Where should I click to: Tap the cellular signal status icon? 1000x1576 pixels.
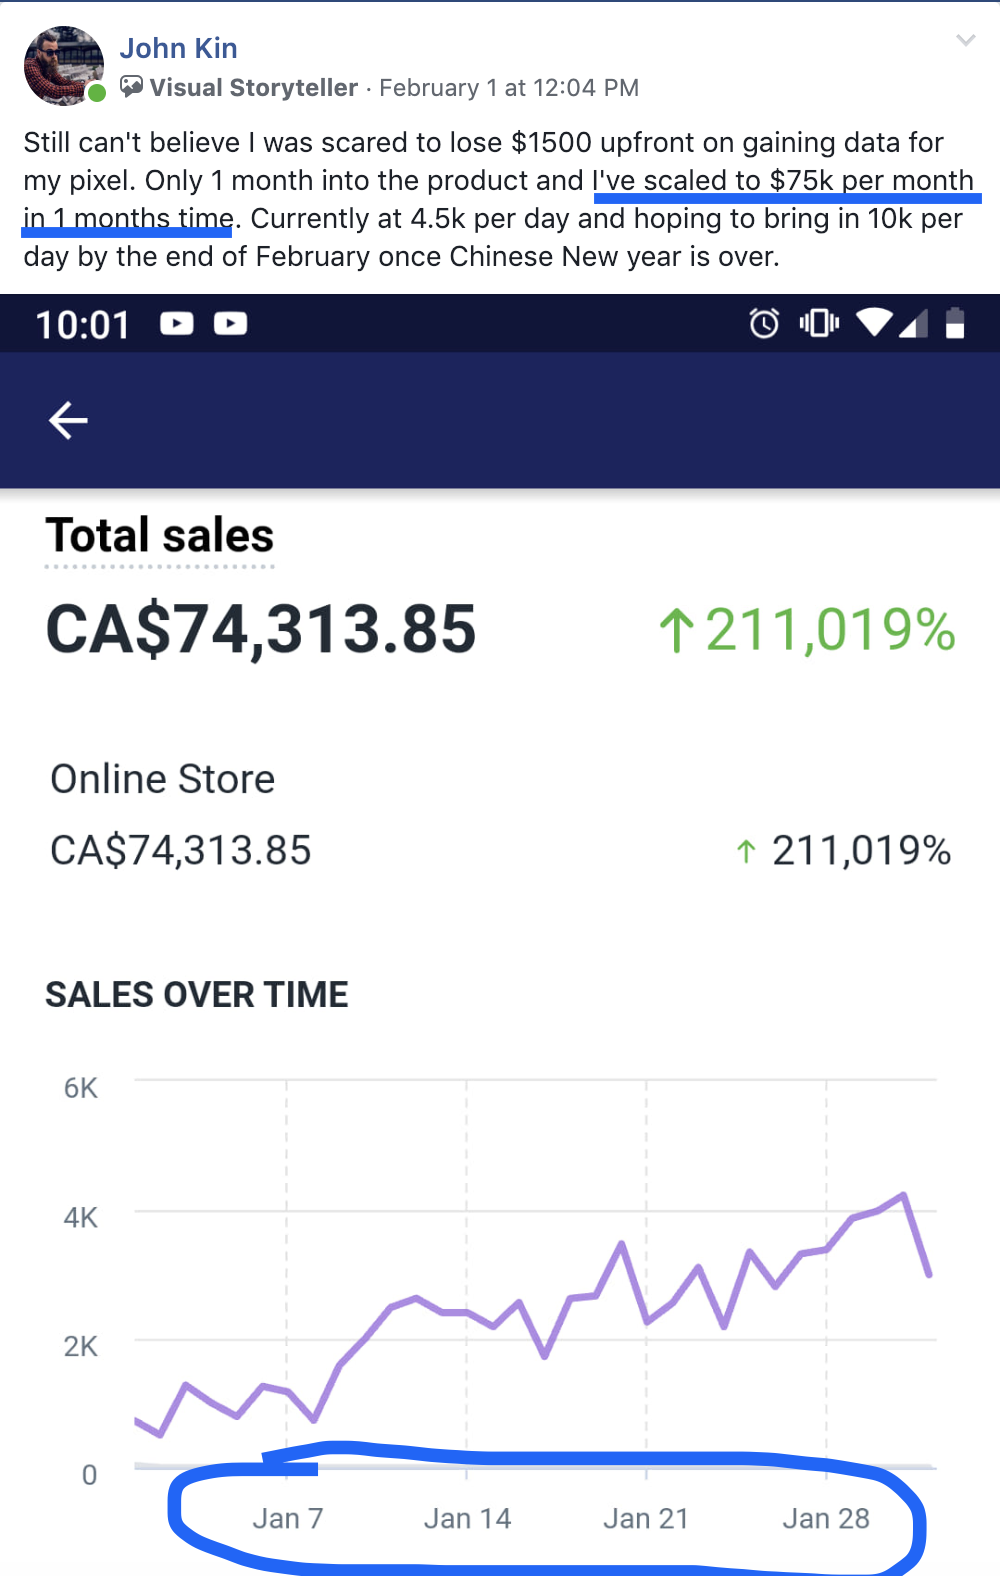914,323
